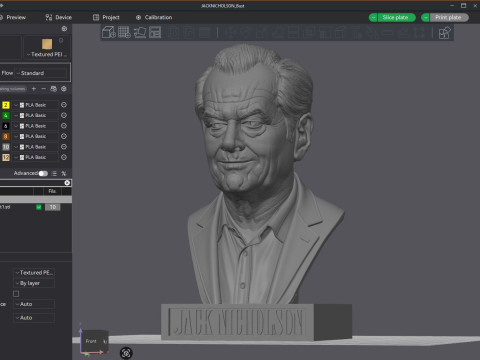Open the By layer print sequence dropdown
Viewport: 480px width, 360px height.
coord(34,283)
